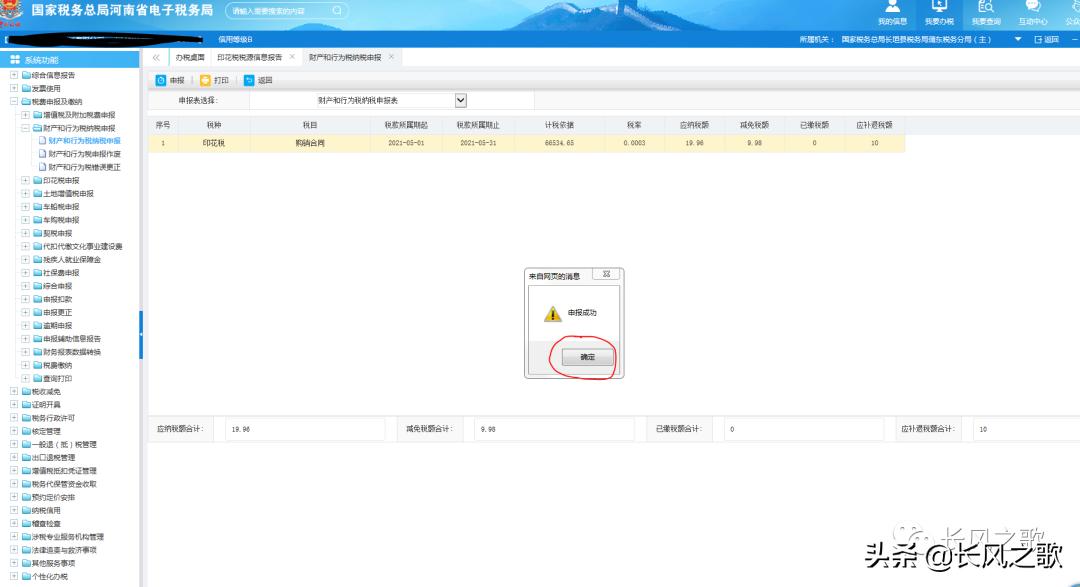Click 确定 in the message dialog
This screenshot has width=1080, height=587.
[587, 357]
